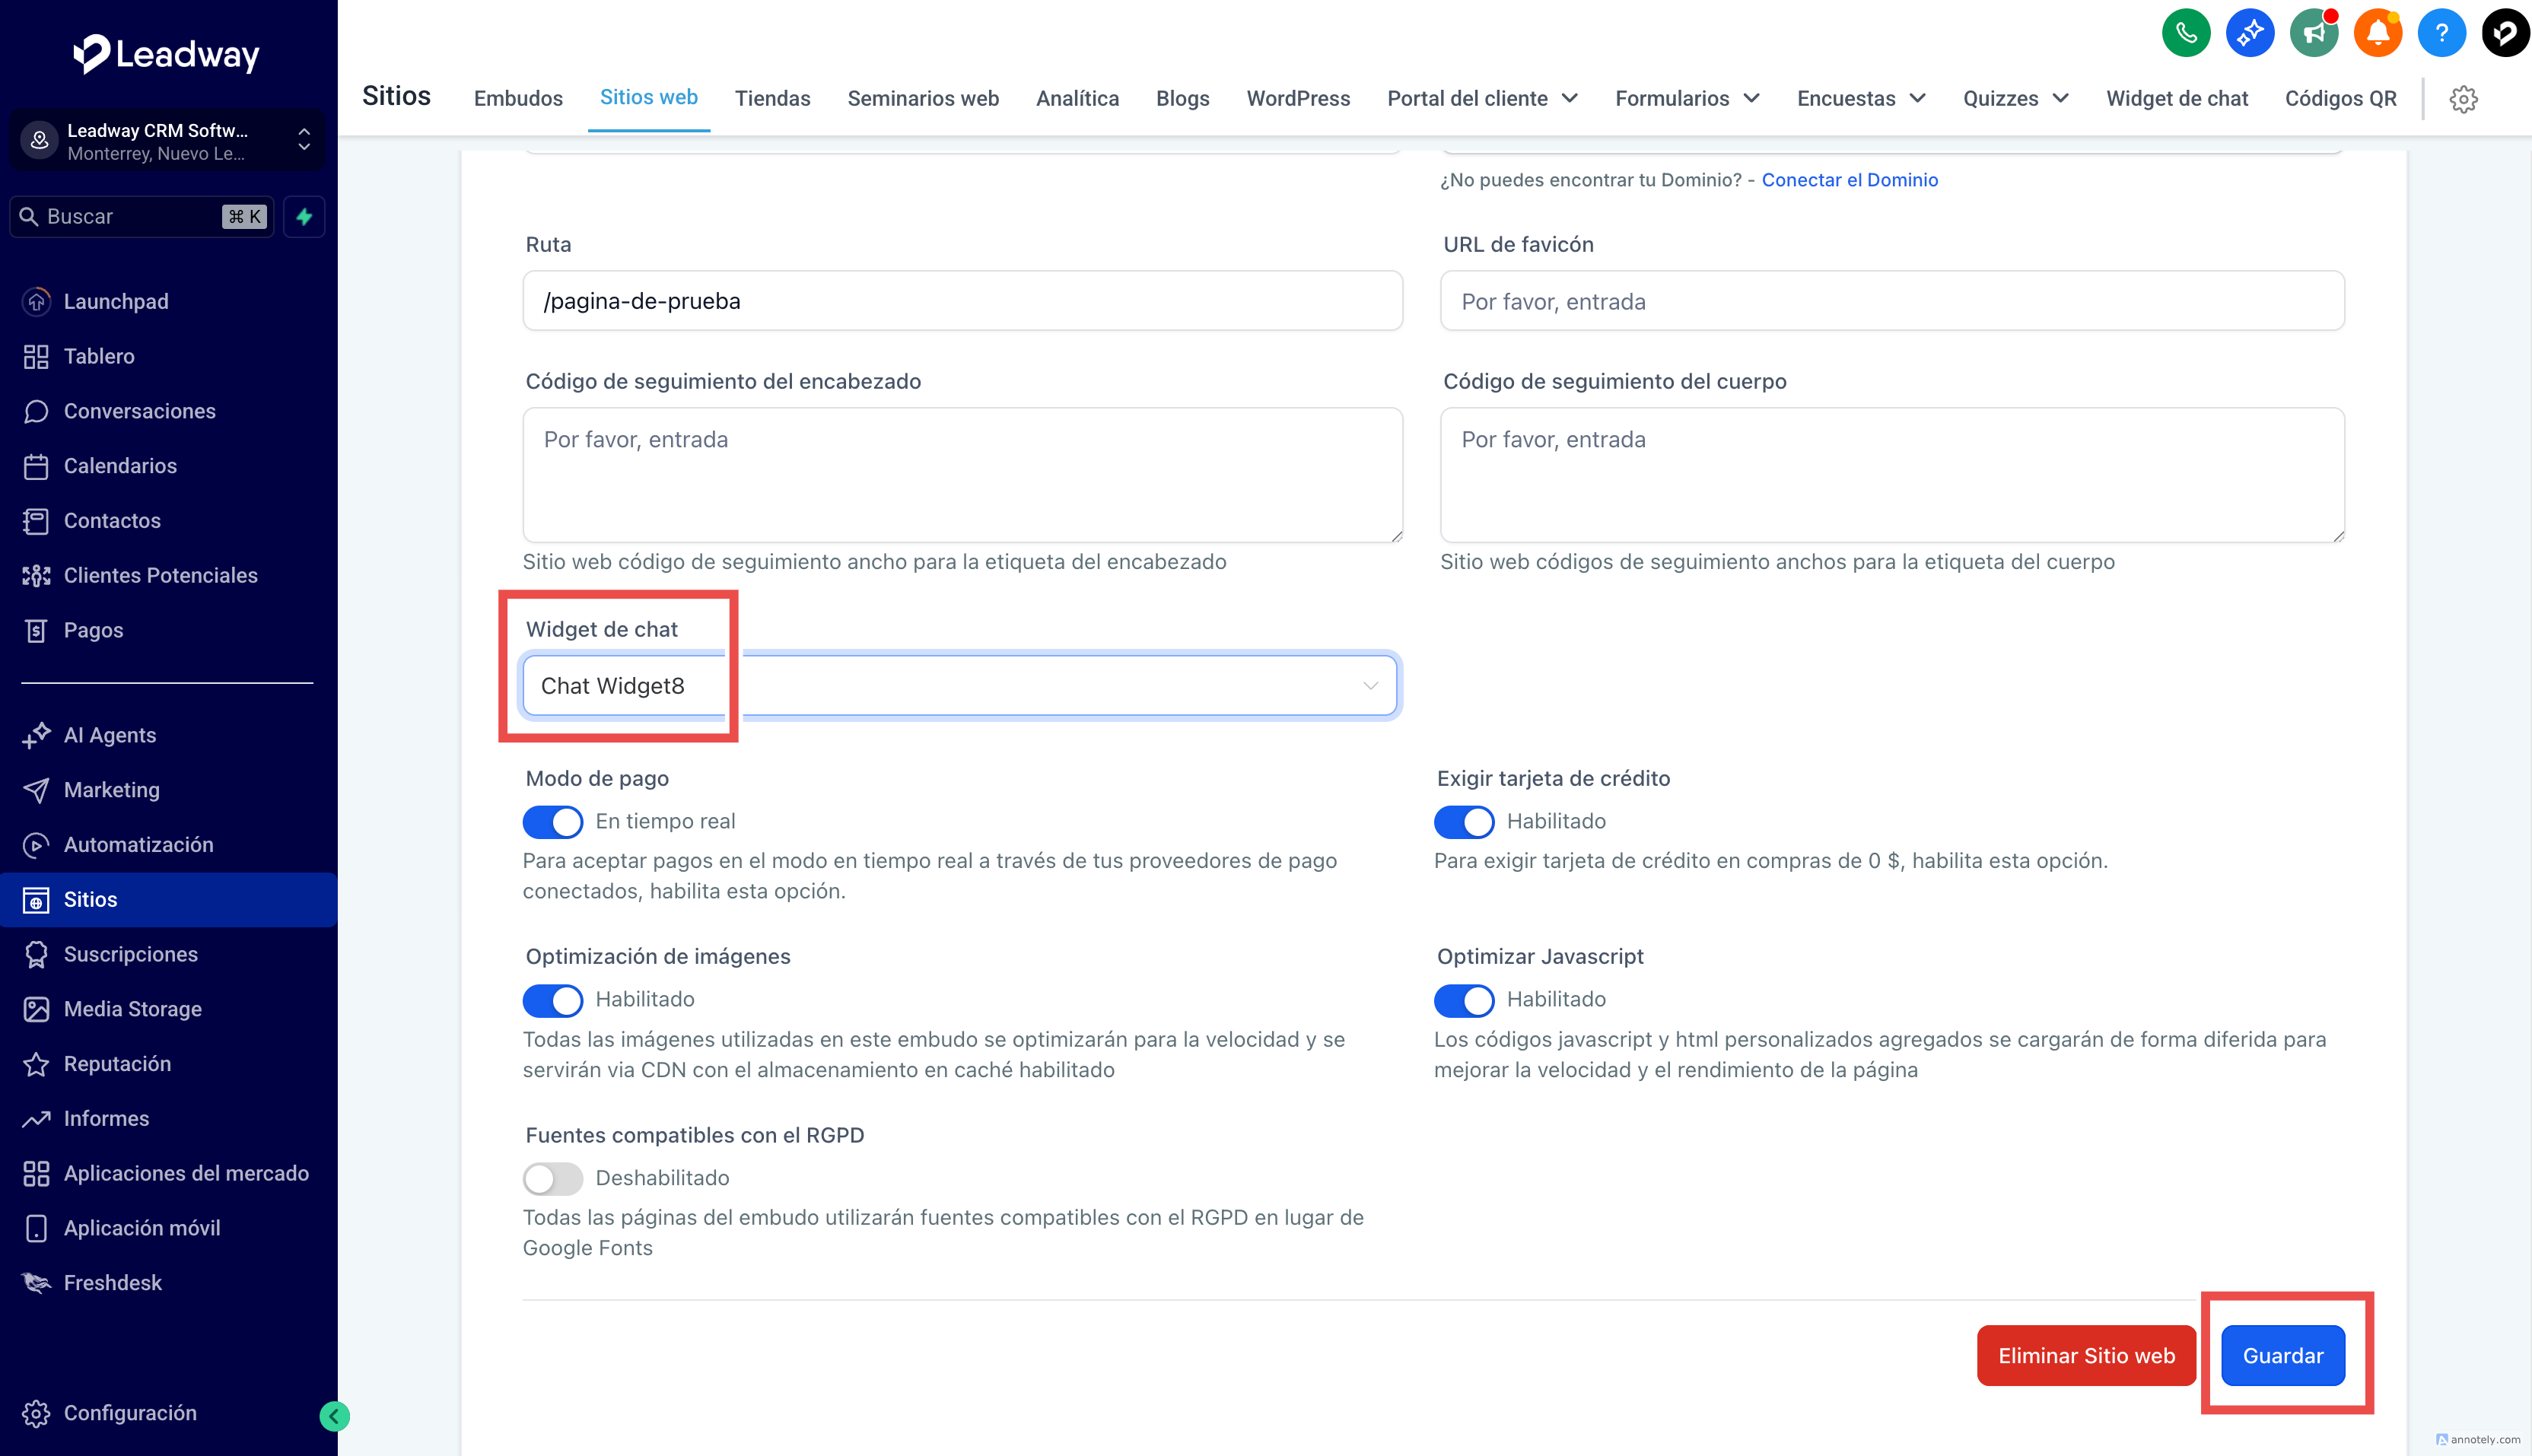This screenshot has width=2532, height=1456.
Task: Collapse sidebar with green arrow button
Action: 334,1415
